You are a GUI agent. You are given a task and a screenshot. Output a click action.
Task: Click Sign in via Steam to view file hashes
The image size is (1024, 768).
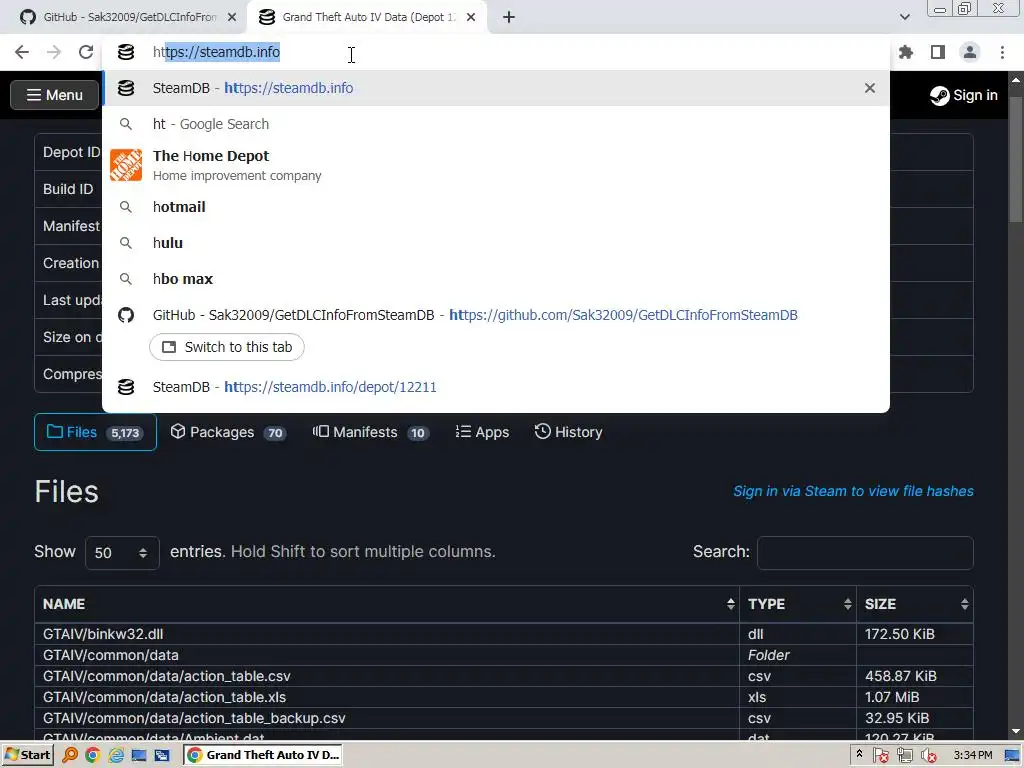click(x=853, y=491)
